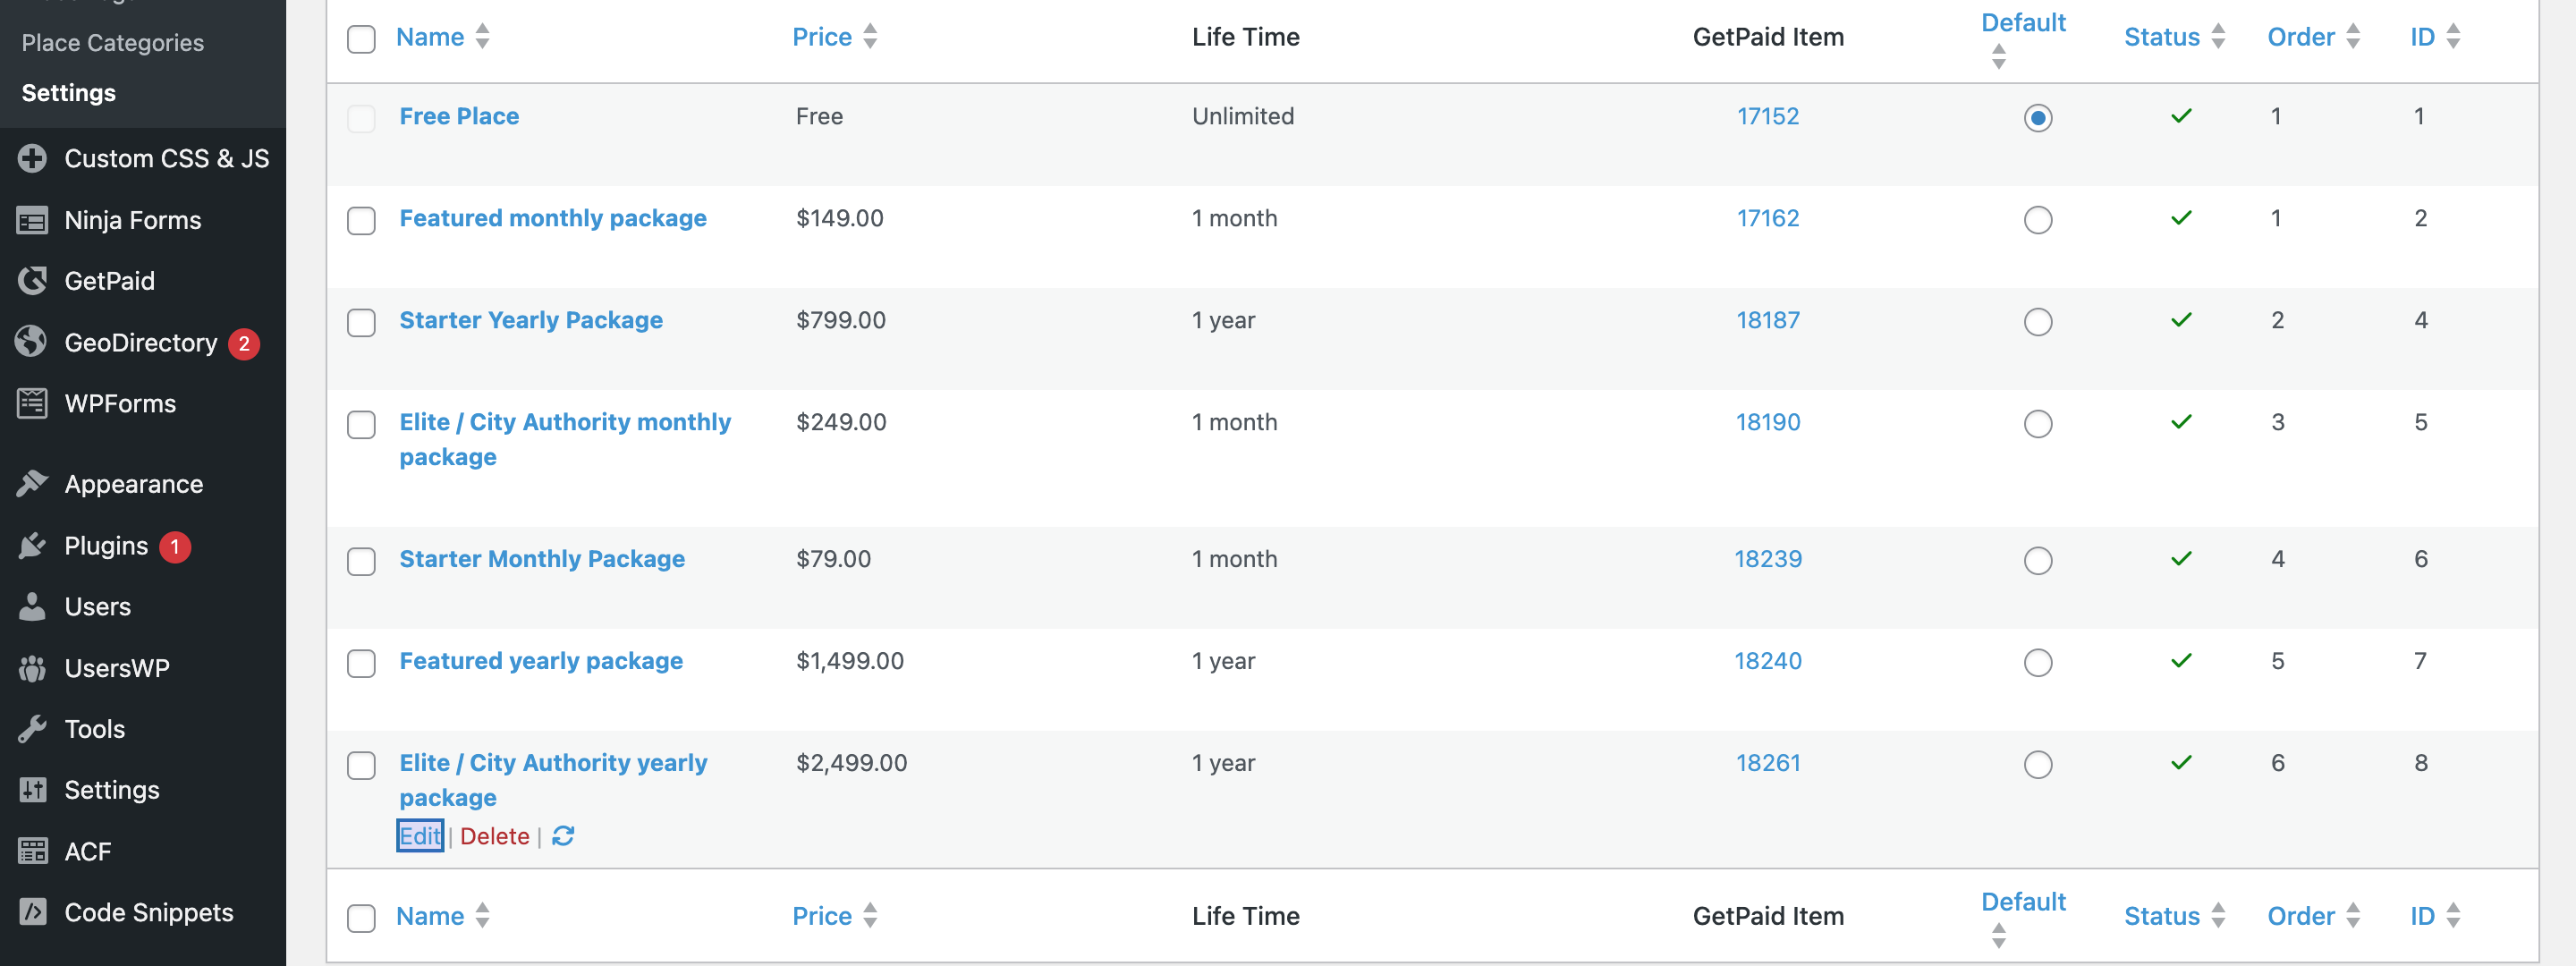
Task: Check the Starter Monthly Package row checkbox
Action: pos(361,561)
